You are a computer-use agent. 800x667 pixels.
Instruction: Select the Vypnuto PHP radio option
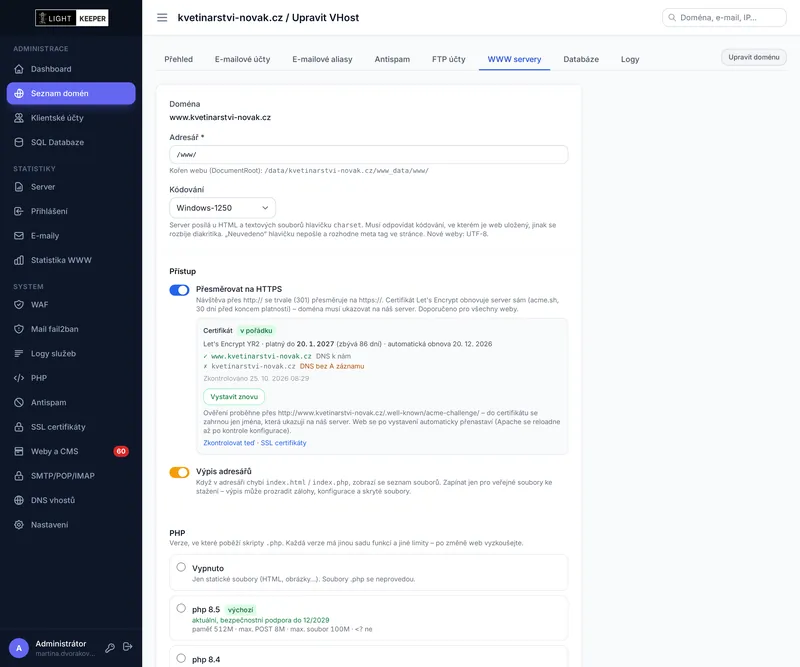(x=181, y=567)
